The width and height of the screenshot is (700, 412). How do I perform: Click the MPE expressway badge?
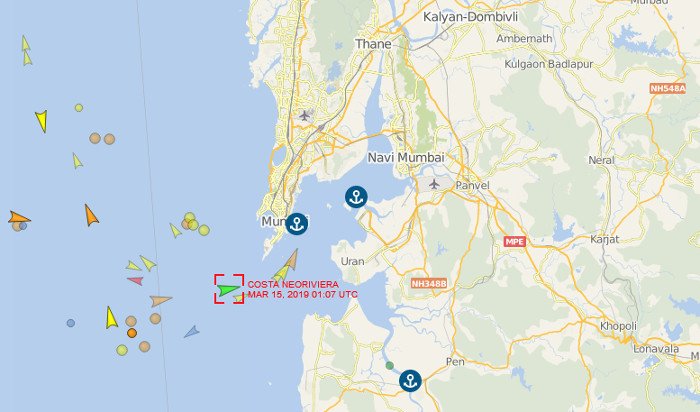[x=515, y=241]
